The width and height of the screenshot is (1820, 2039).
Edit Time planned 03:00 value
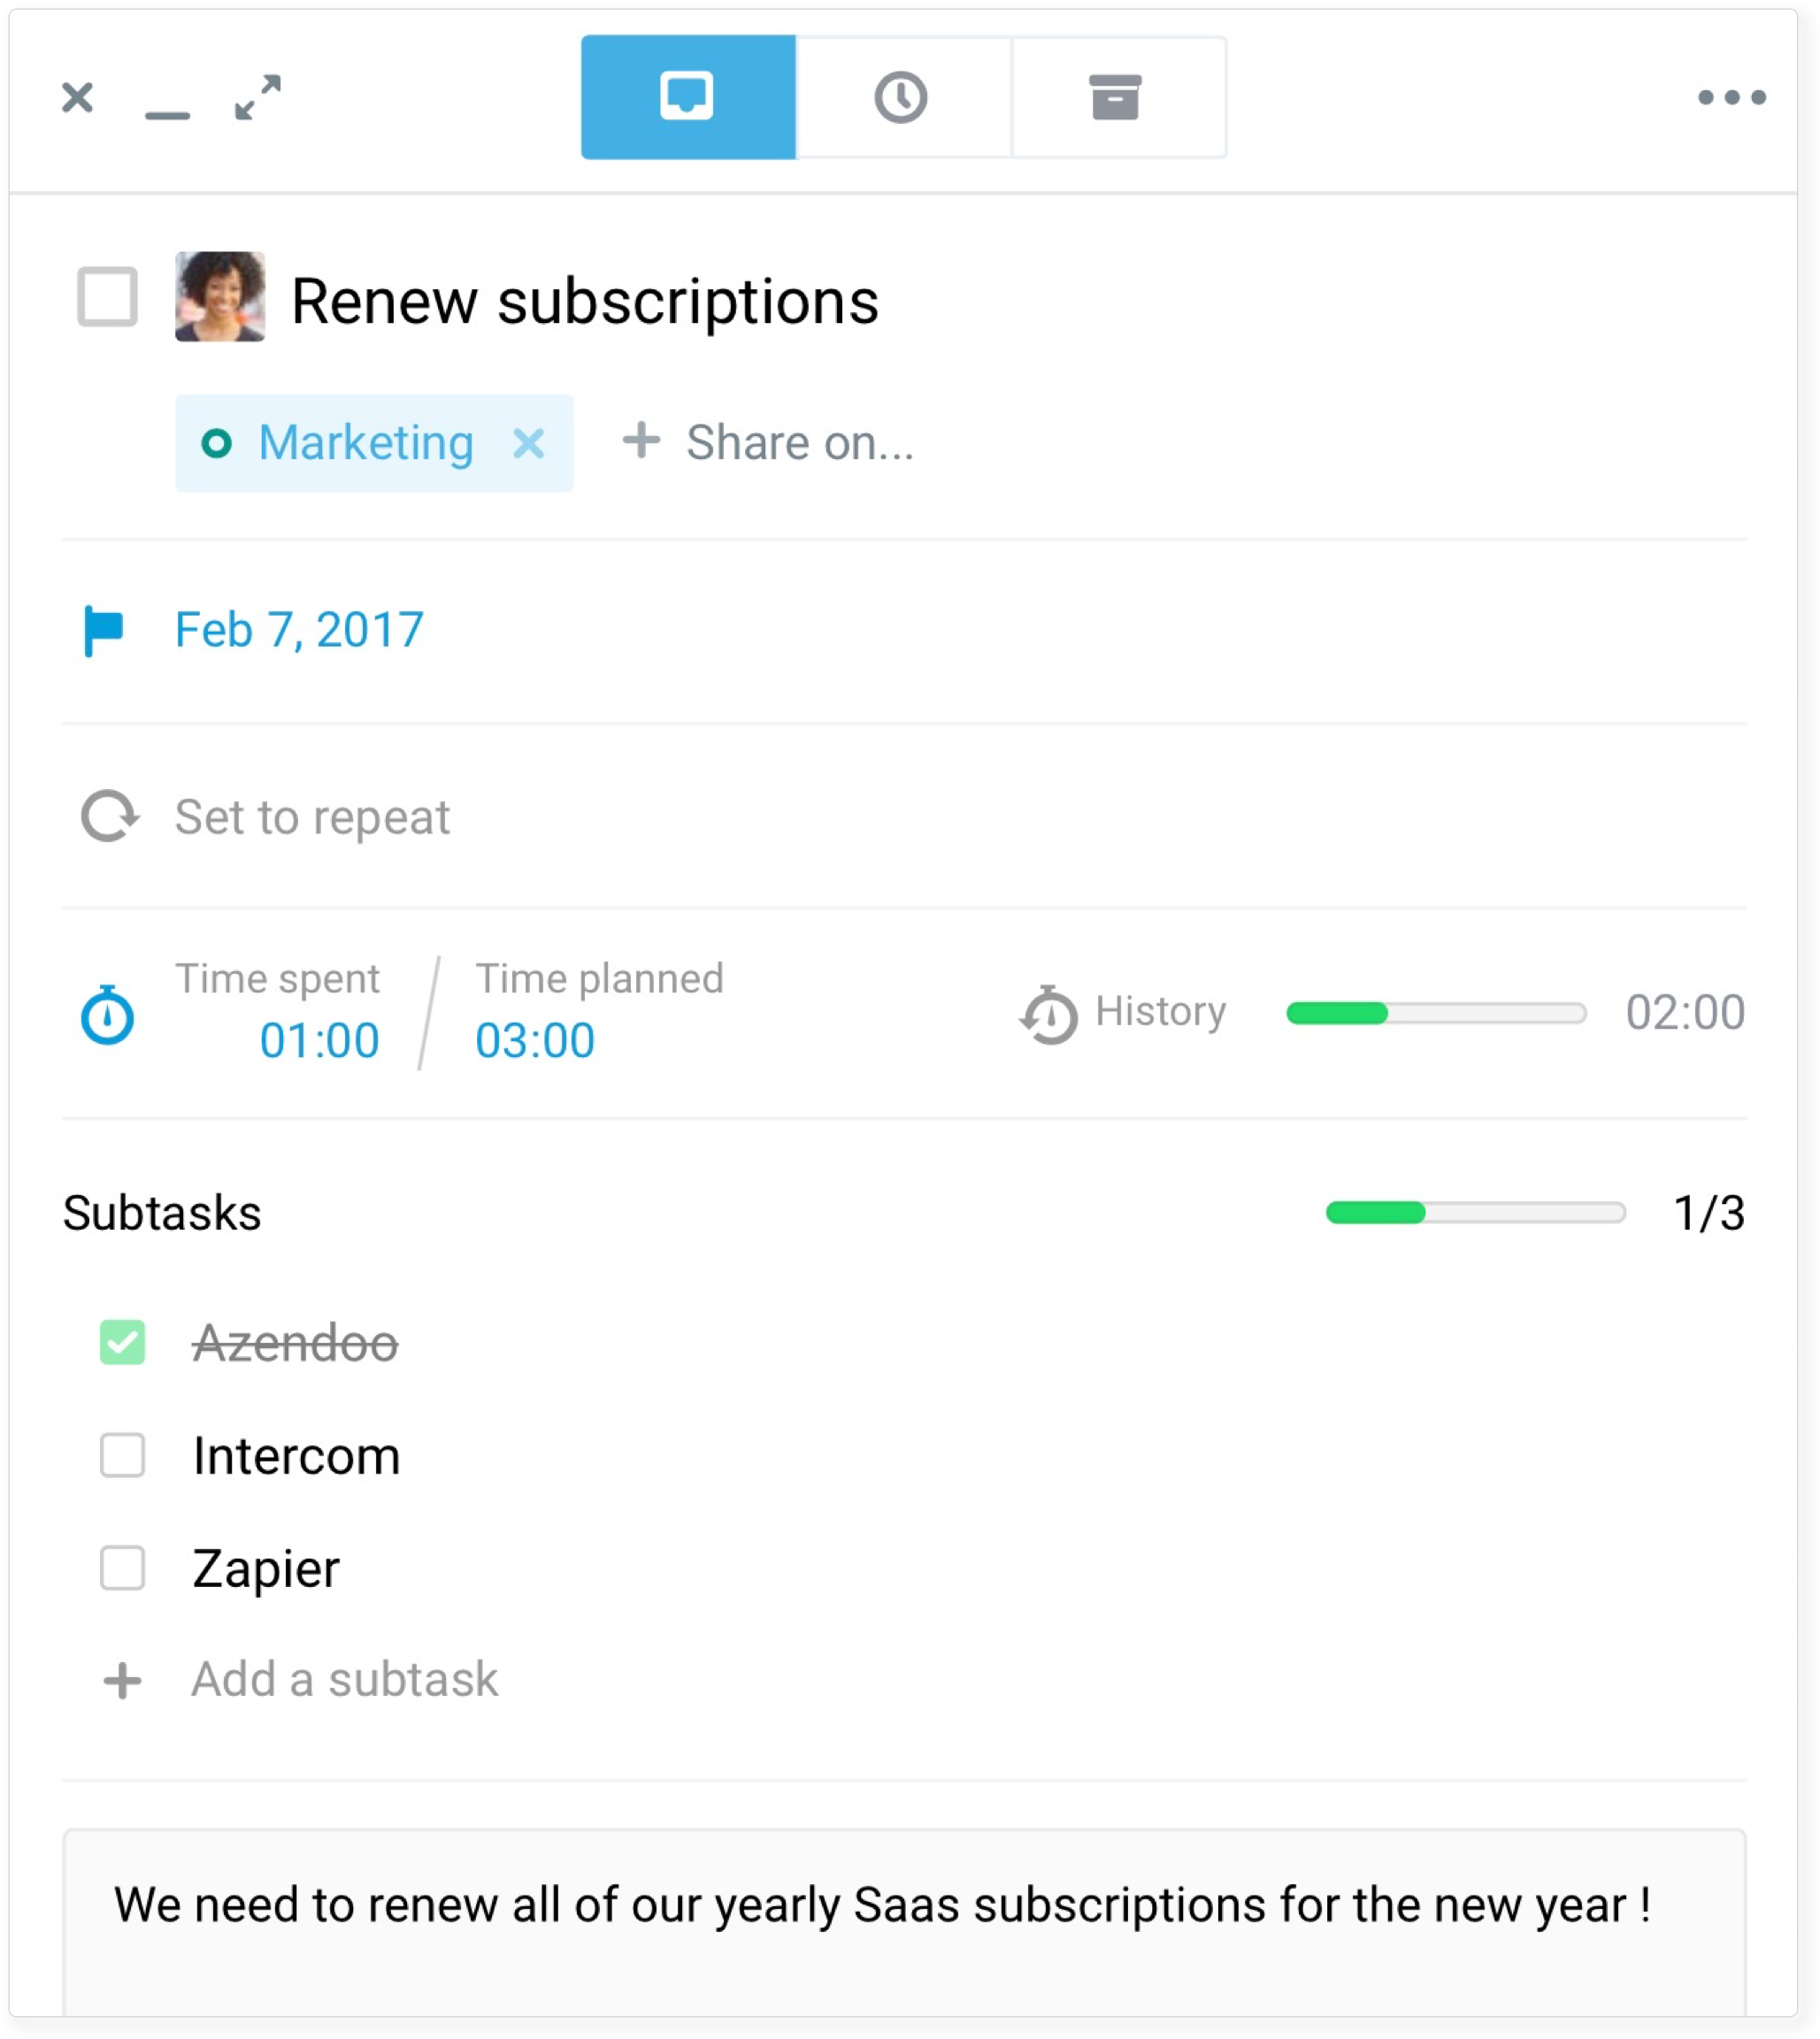(535, 1041)
